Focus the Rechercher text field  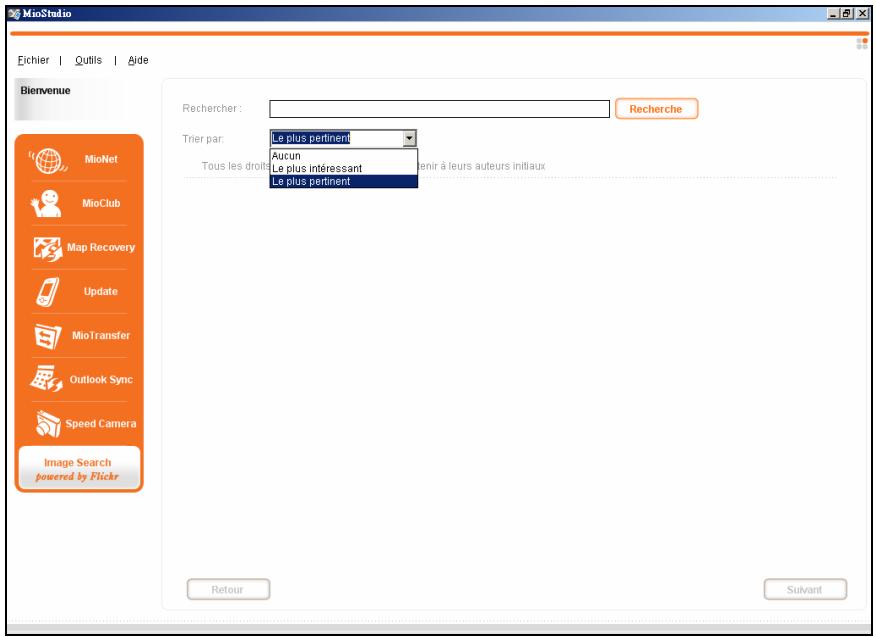[x=439, y=109]
